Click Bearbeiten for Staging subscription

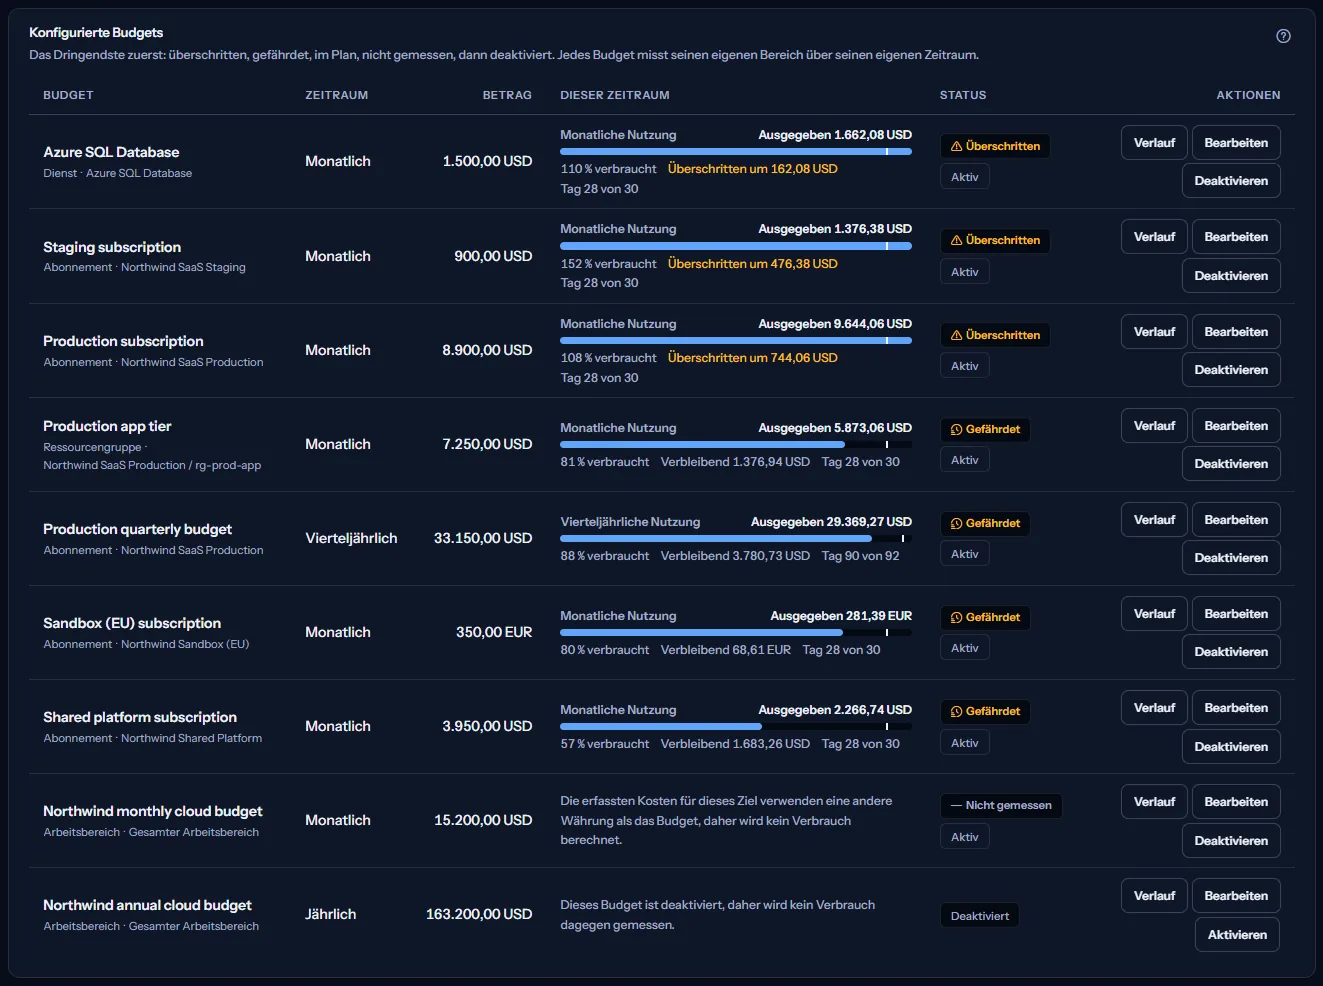pyautogui.click(x=1236, y=237)
